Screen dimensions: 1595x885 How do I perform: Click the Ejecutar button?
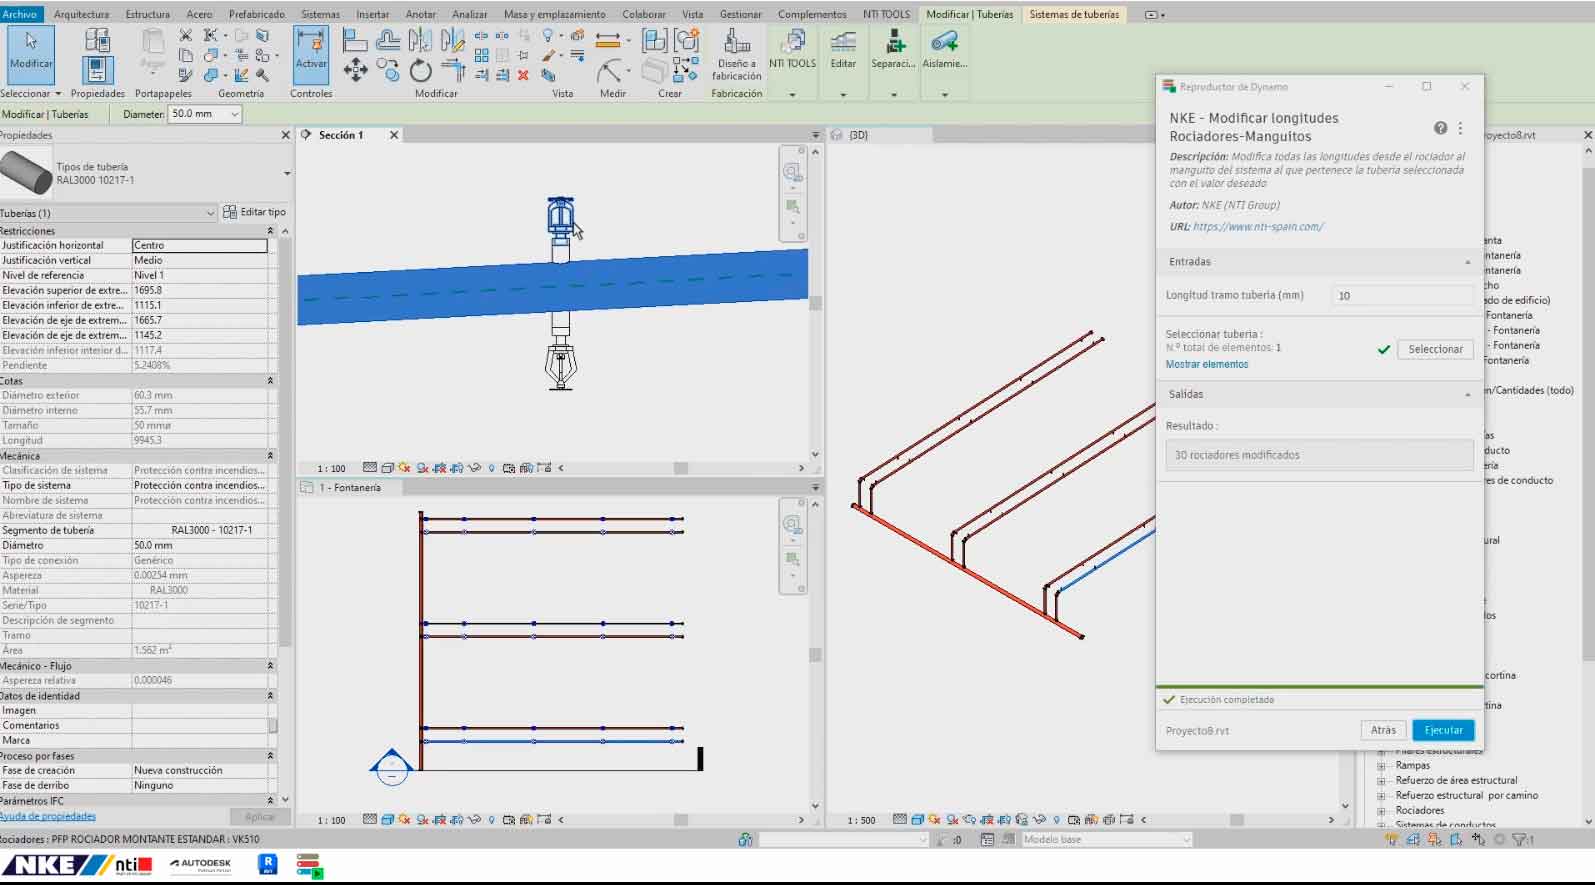point(1443,730)
